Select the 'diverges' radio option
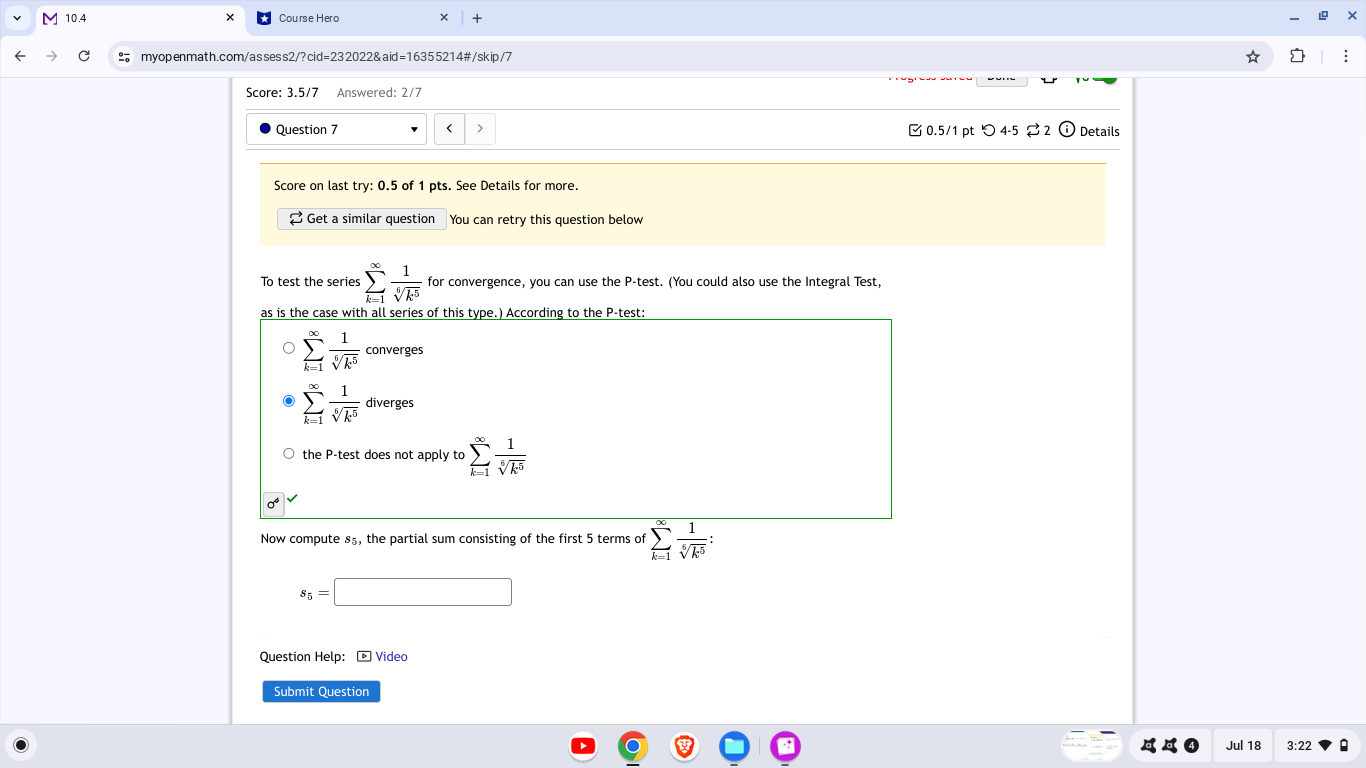Viewport: 1366px width, 768px height. (289, 401)
